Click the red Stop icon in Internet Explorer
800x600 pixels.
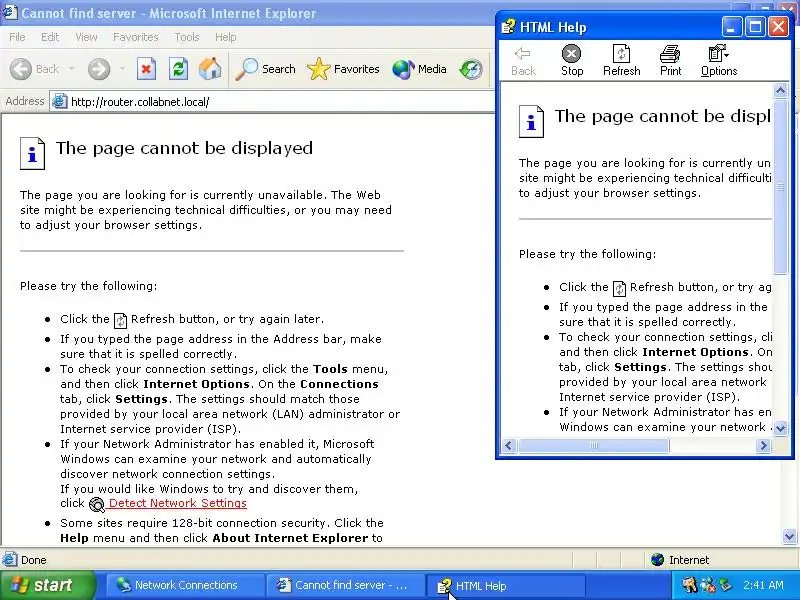point(146,69)
